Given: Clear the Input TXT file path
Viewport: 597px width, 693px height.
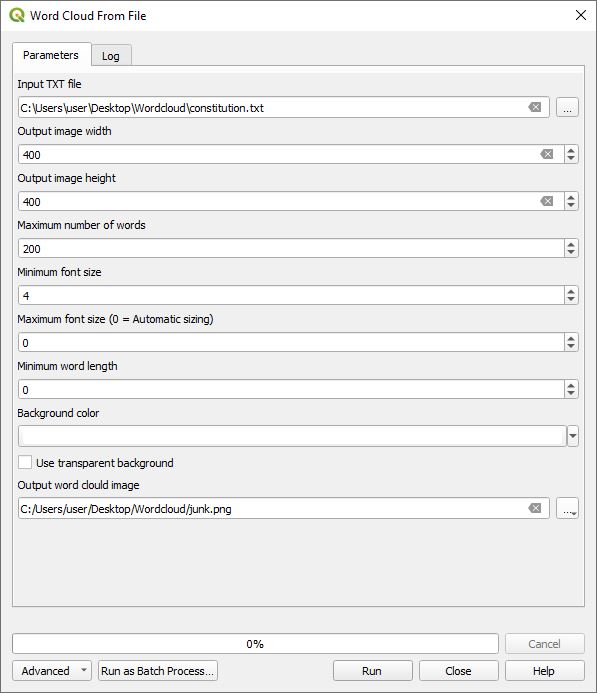Looking at the screenshot, I should point(535,107).
